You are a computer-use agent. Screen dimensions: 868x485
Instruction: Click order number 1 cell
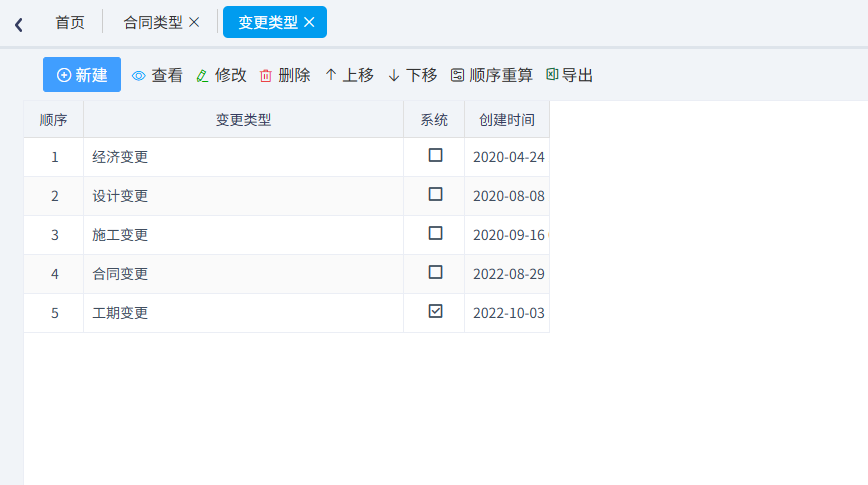[54, 157]
